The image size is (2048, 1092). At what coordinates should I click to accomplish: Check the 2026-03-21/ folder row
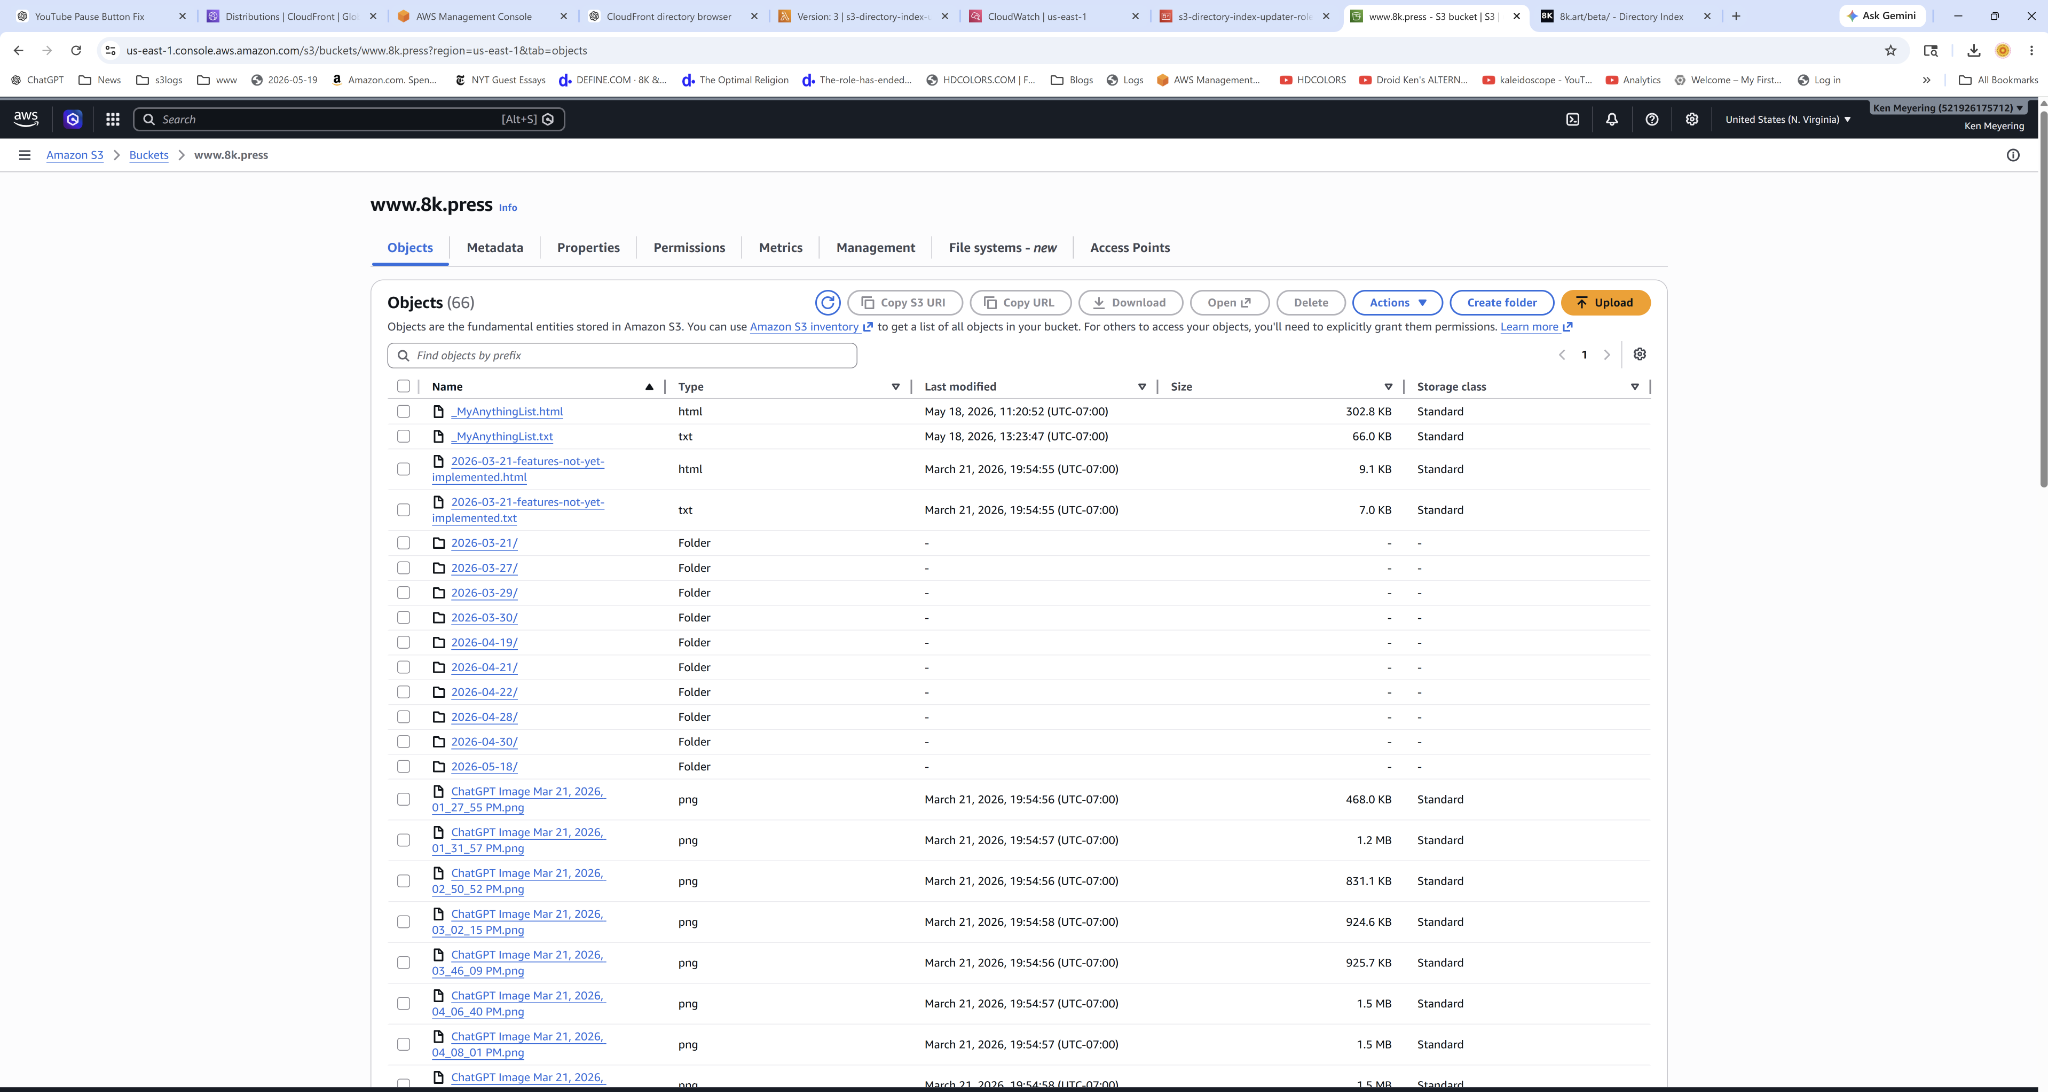[403, 543]
